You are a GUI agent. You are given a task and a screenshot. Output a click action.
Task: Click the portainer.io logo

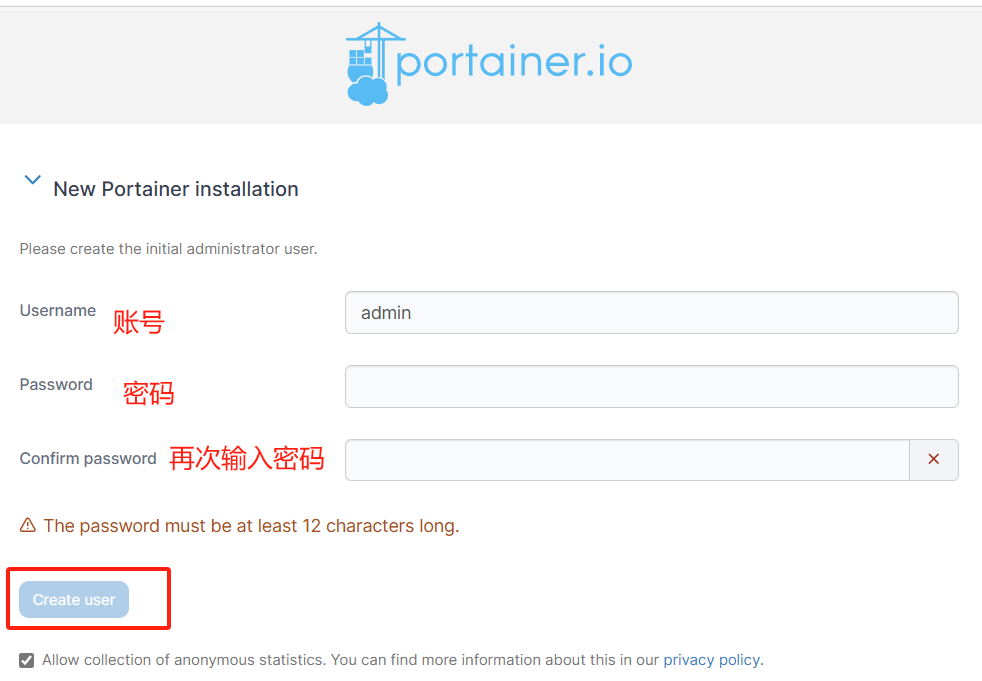click(x=489, y=64)
